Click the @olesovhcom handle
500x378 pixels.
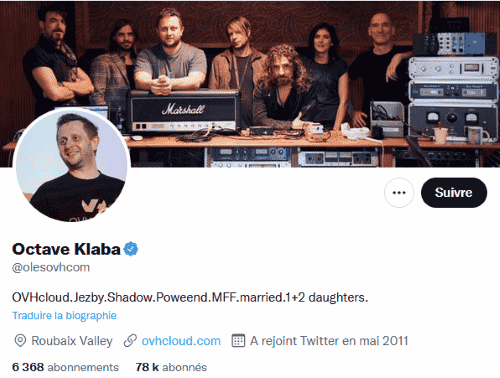[x=51, y=267]
